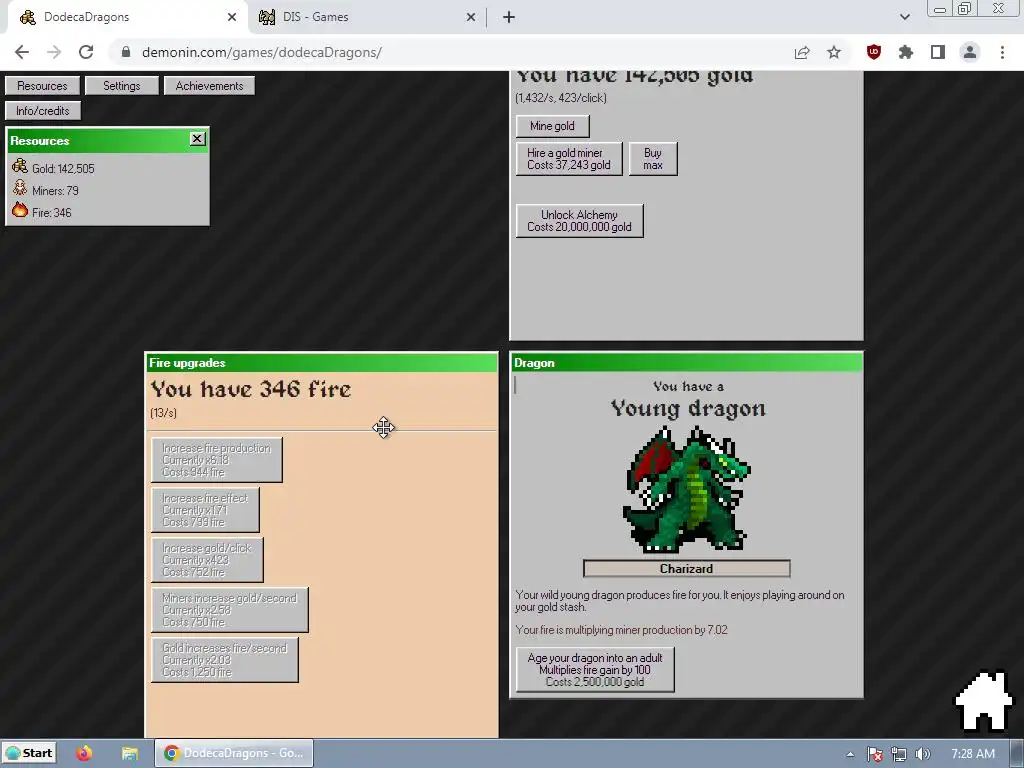The image size is (1024, 768).
Task: Open the network tray icon
Action: pos(899,754)
